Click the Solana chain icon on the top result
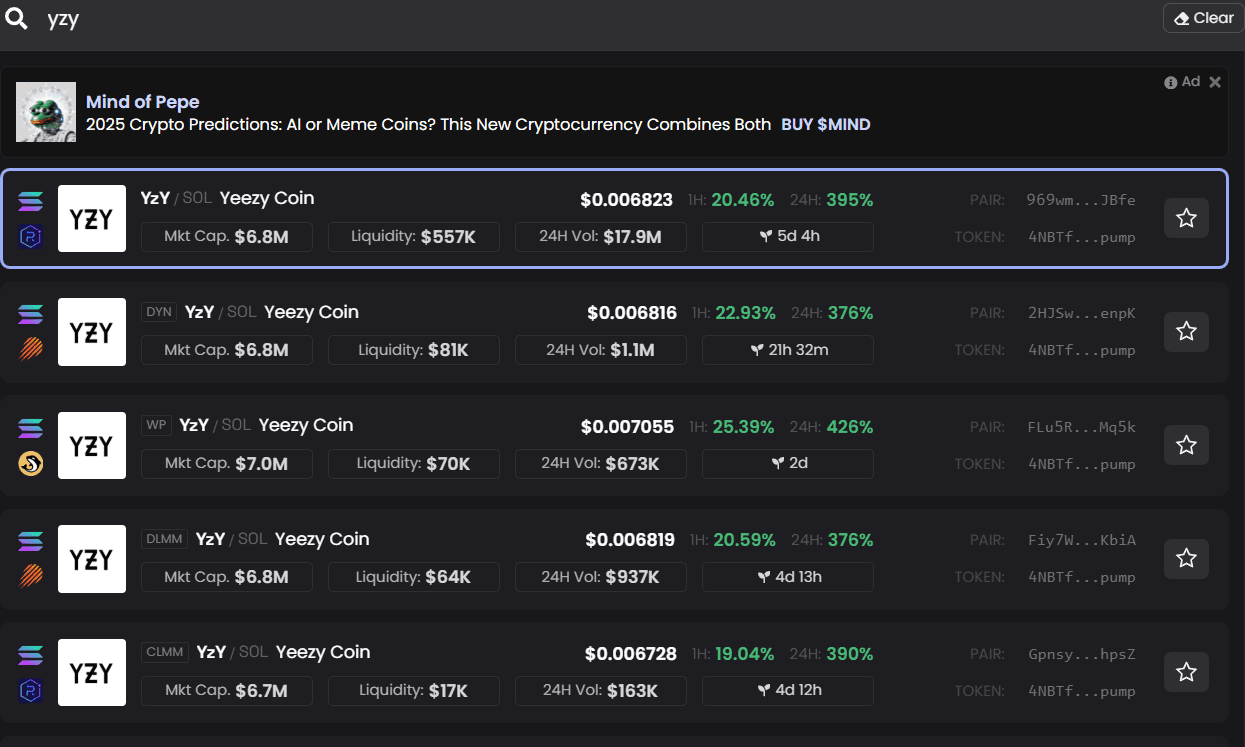This screenshot has height=747, width=1245. [30, 200]
